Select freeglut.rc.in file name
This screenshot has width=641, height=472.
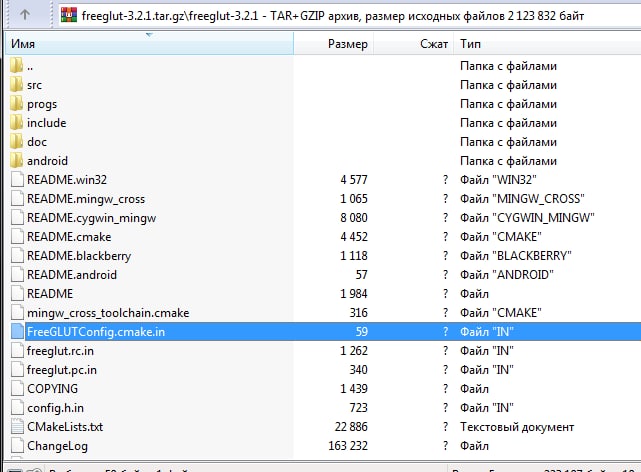(x=60, y=351)
